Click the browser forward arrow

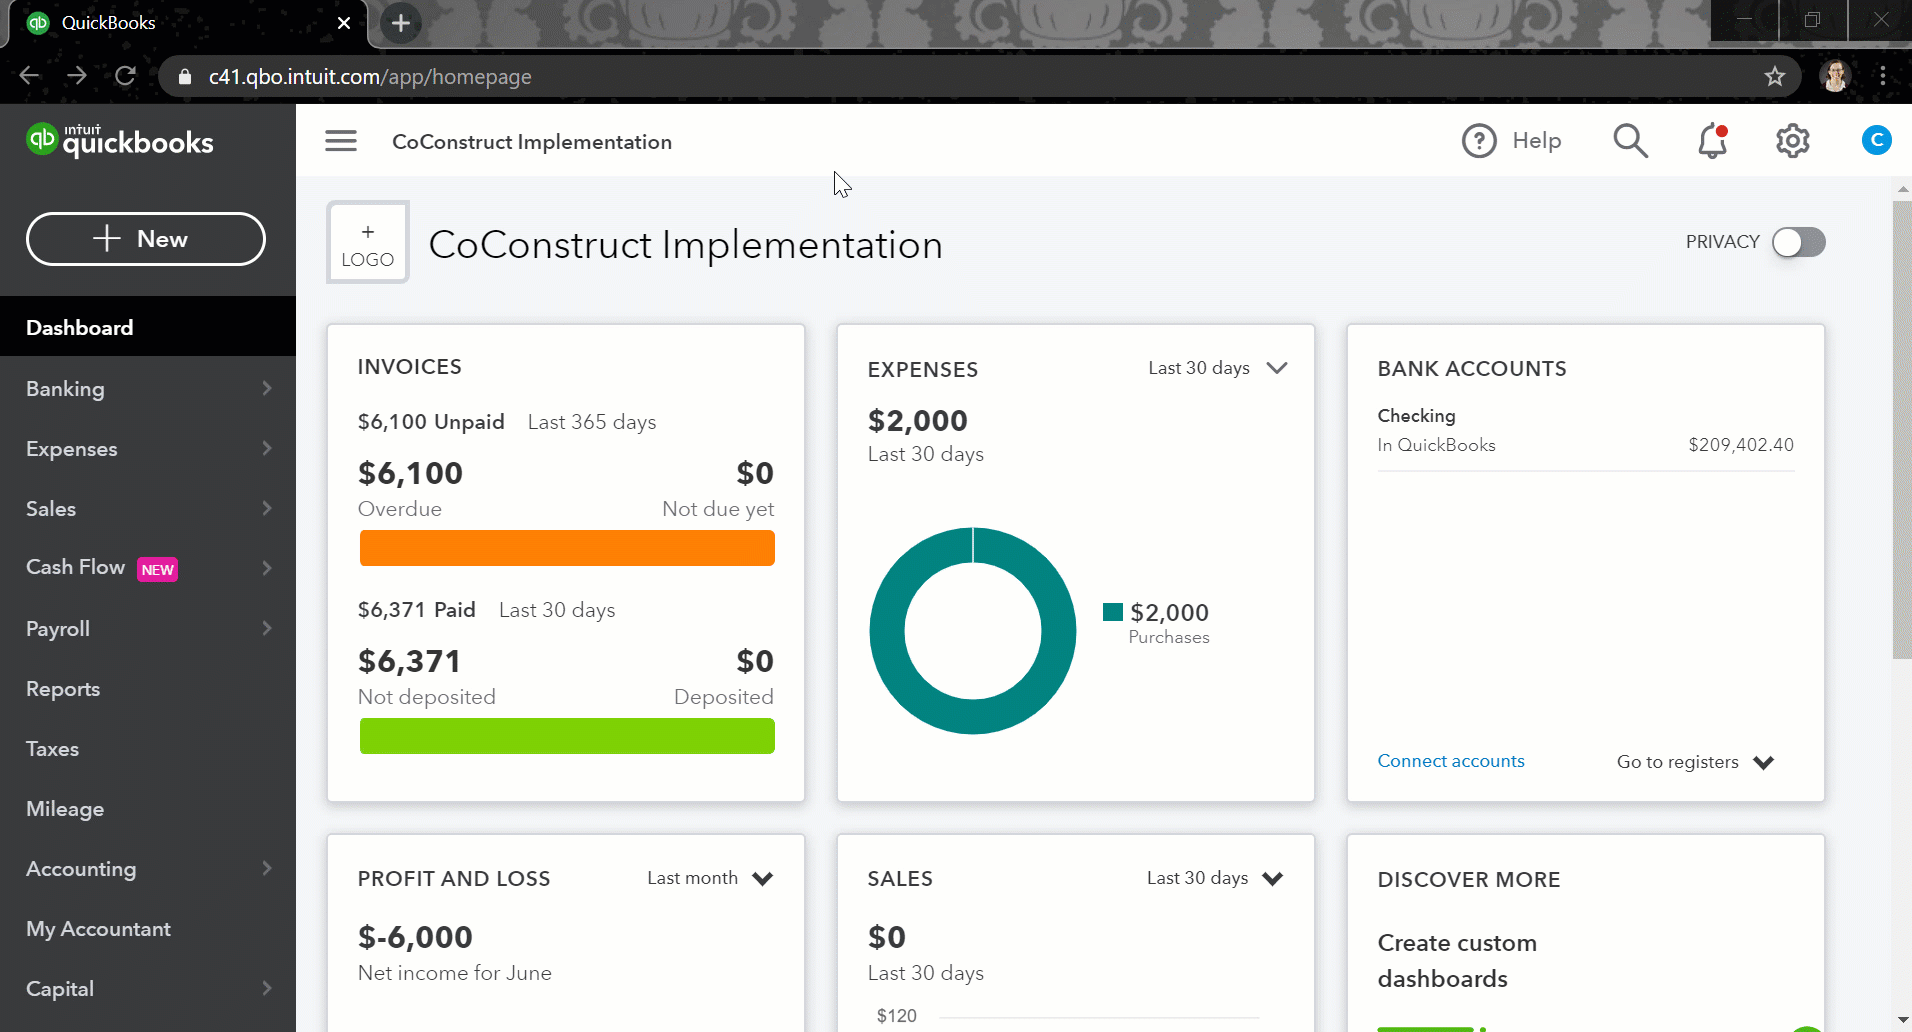pos(77,76)
